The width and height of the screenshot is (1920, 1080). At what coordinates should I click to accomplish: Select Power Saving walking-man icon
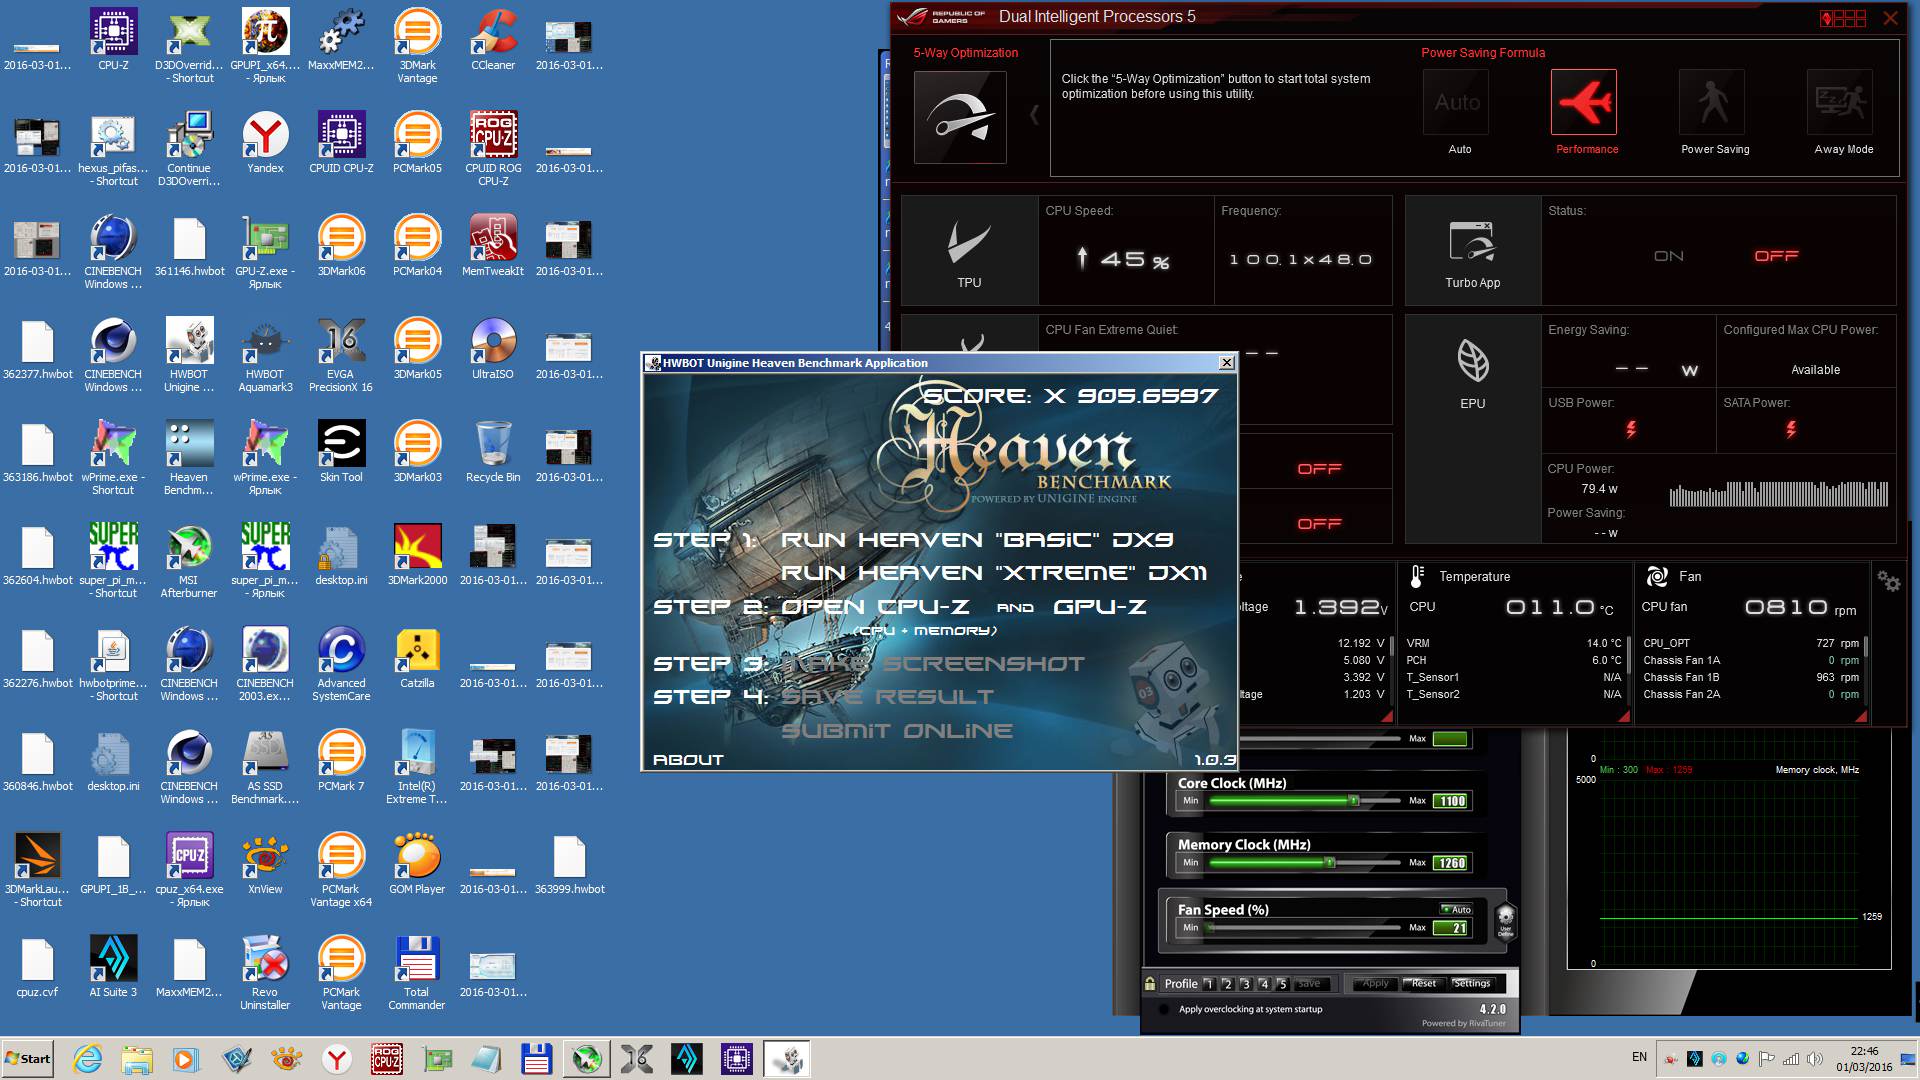[x=1712, y=102]
